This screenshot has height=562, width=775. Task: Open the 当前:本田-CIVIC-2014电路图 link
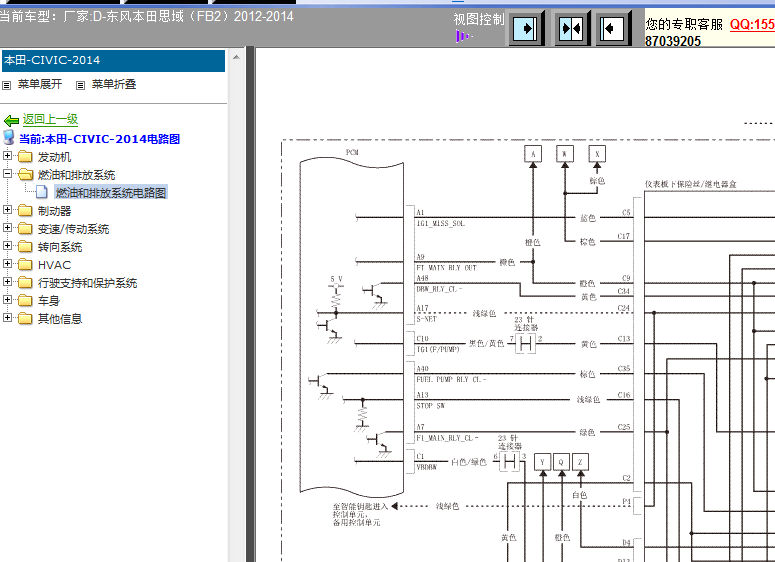pyautogui.click(x=99, y=139)
